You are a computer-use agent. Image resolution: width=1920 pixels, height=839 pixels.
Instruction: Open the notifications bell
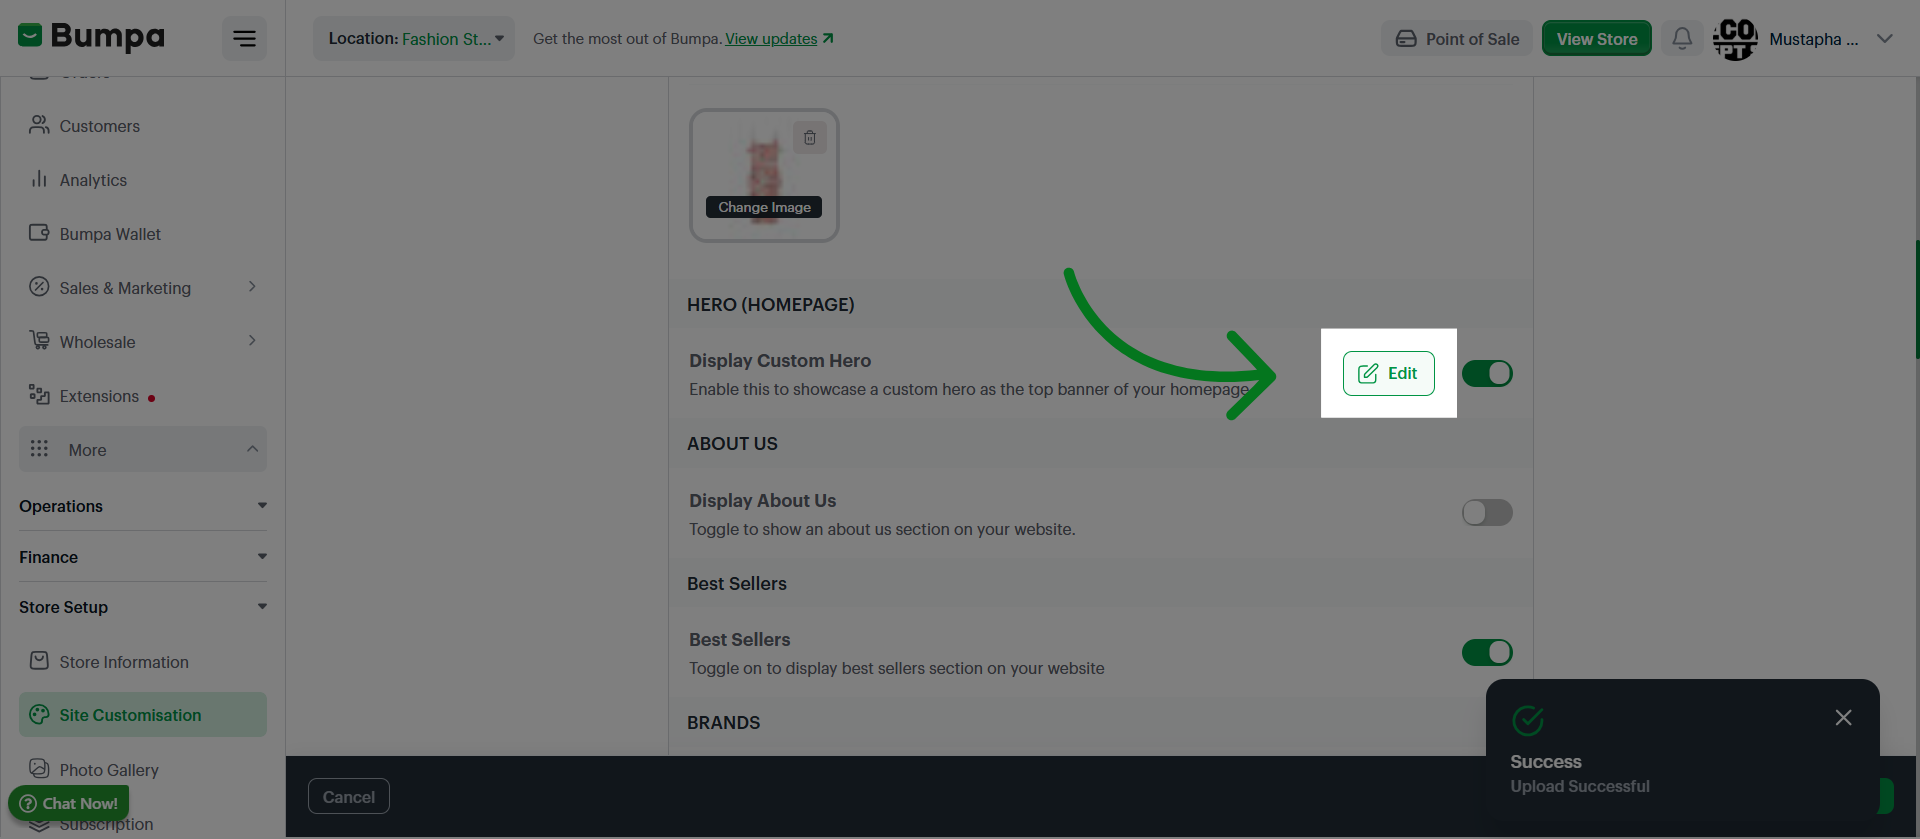pos(1682,39)
